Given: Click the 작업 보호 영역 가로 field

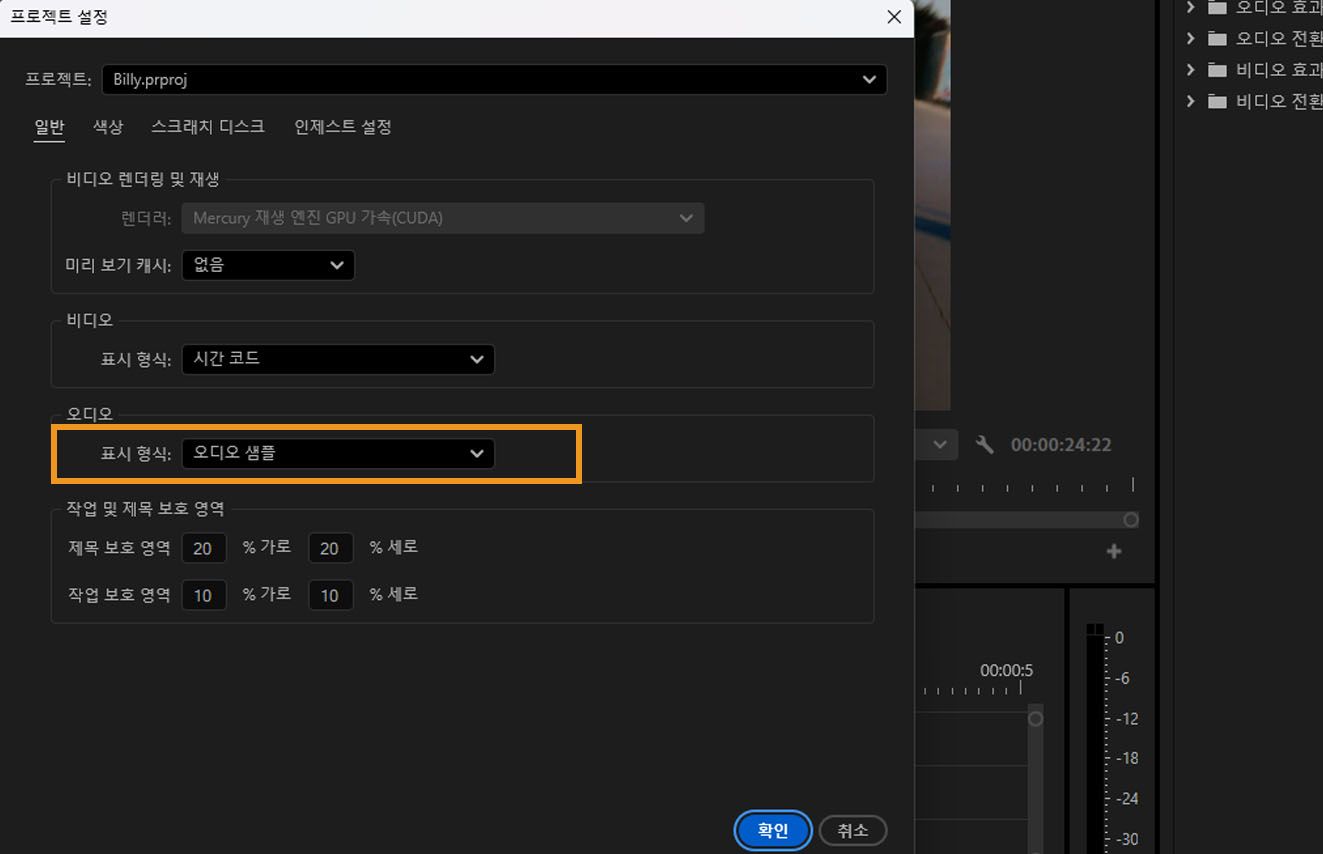Looking at the screenshot, I should tap(204, 595).
